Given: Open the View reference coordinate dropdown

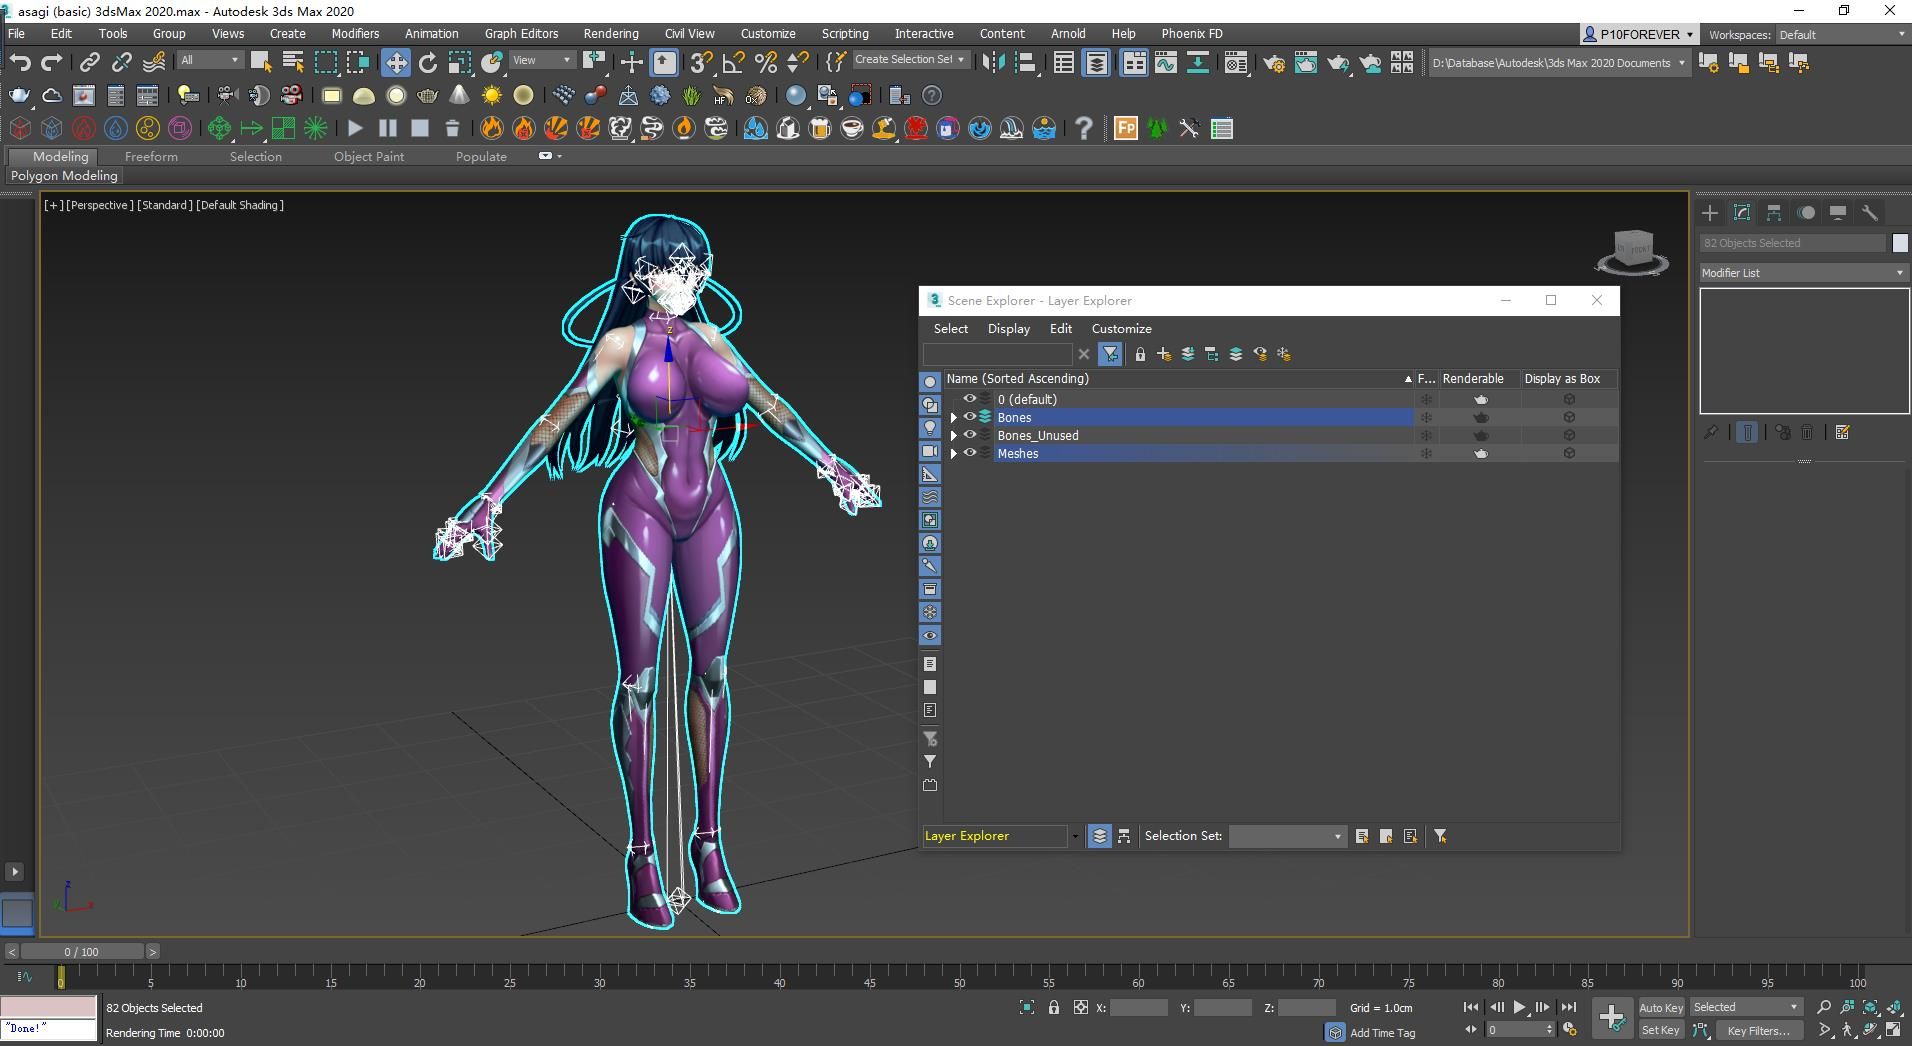Looking at the screenshot, I should (x=542, y=60).
